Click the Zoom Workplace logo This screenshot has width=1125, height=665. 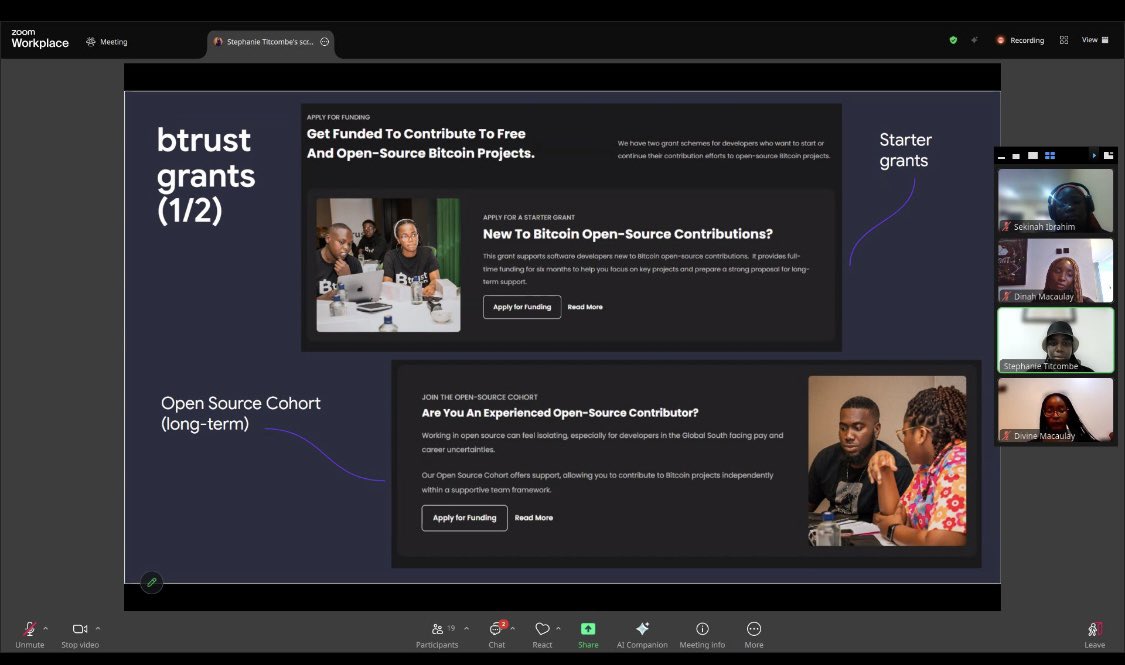point(39,39)
